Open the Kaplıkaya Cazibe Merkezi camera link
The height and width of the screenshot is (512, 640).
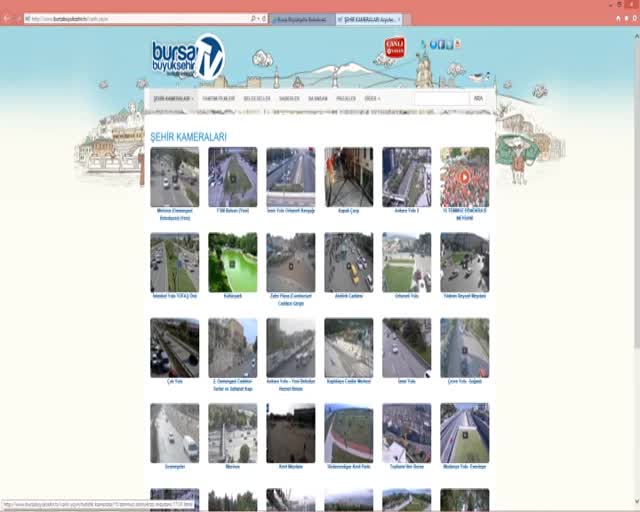click(x=349, y=381)
